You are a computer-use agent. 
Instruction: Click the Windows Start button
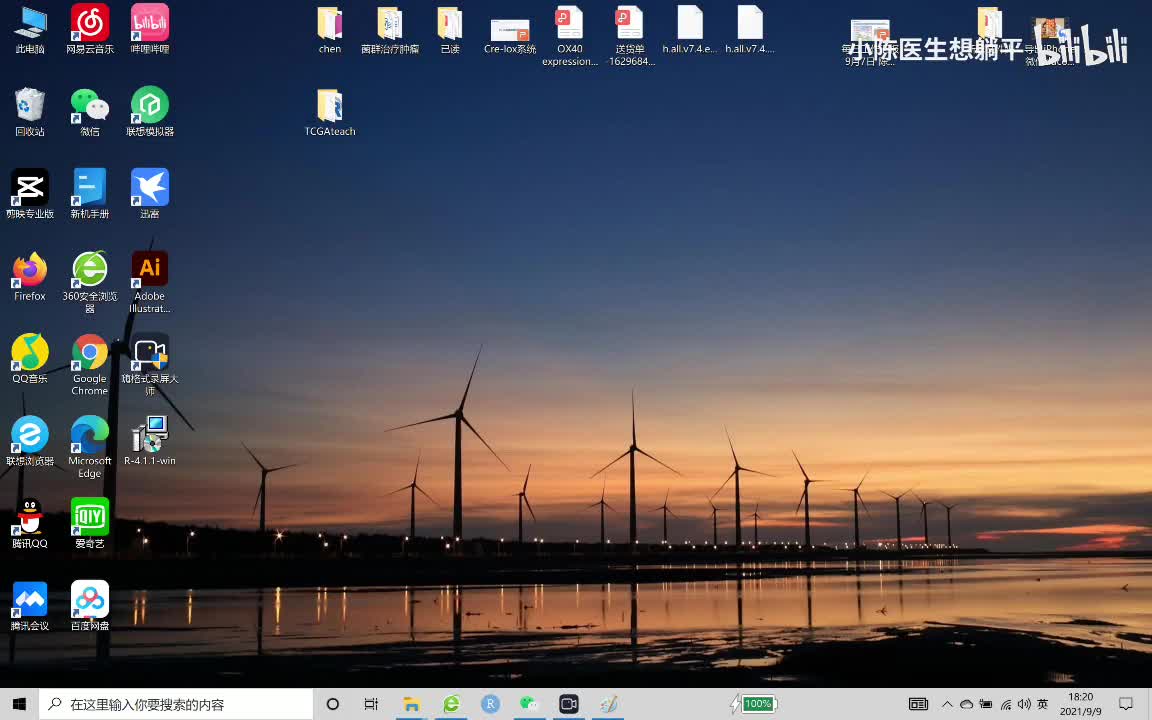tap(19, 704)
